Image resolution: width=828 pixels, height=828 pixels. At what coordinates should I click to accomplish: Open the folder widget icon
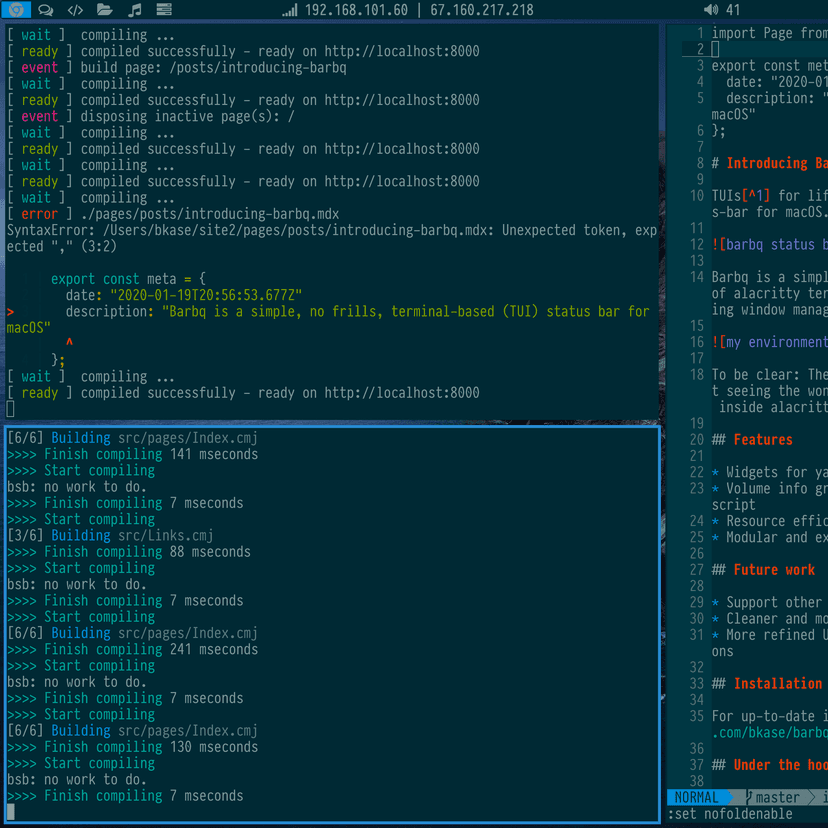point(104,10)
